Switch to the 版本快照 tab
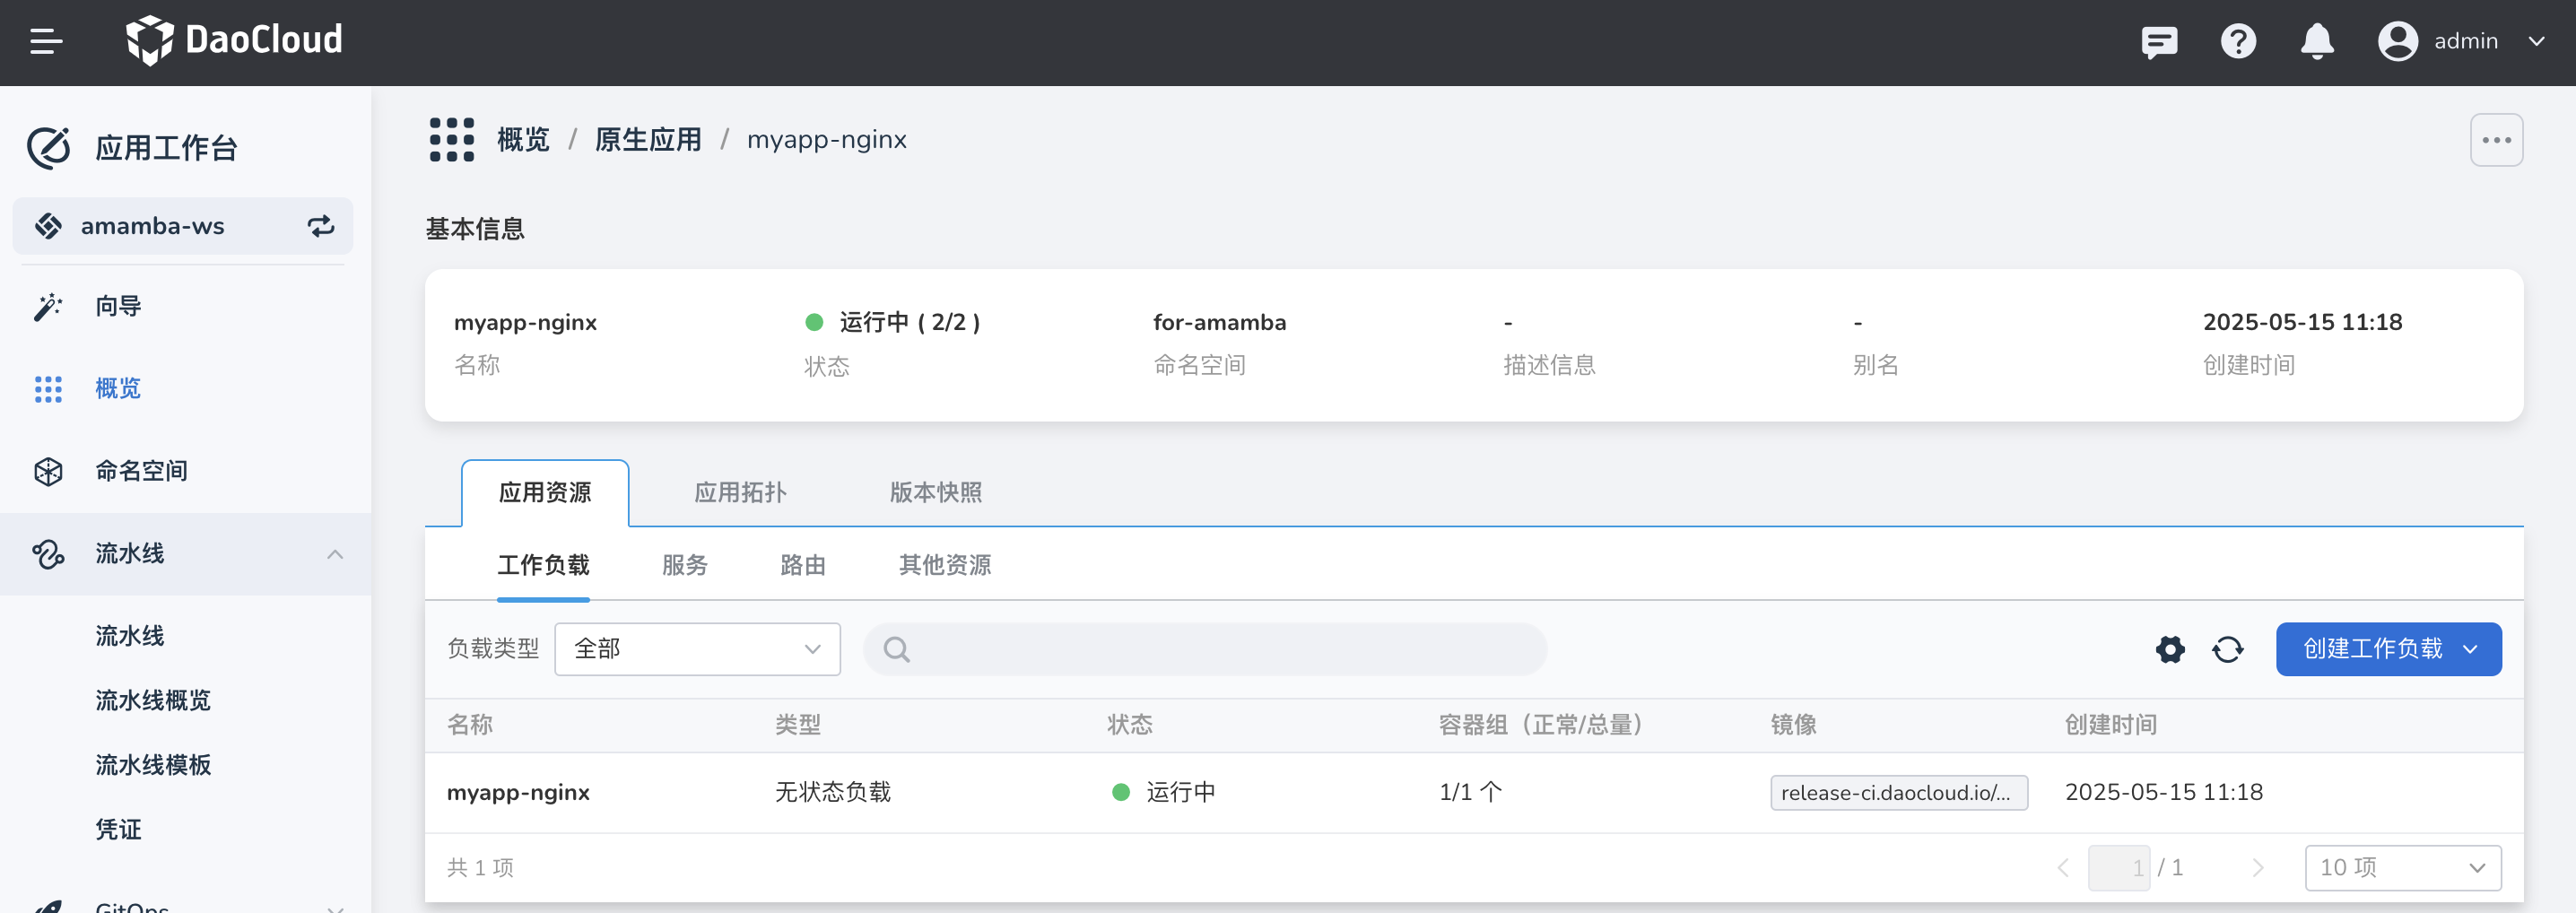This screenshot has height=913, width=2576. [x=935, y=492]
